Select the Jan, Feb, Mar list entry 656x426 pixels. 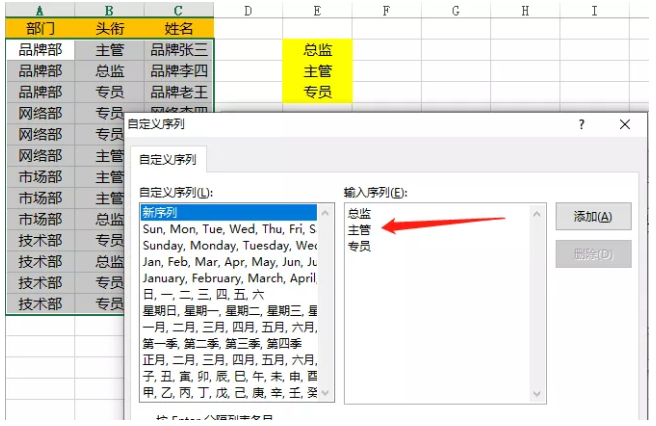[229, 262]
